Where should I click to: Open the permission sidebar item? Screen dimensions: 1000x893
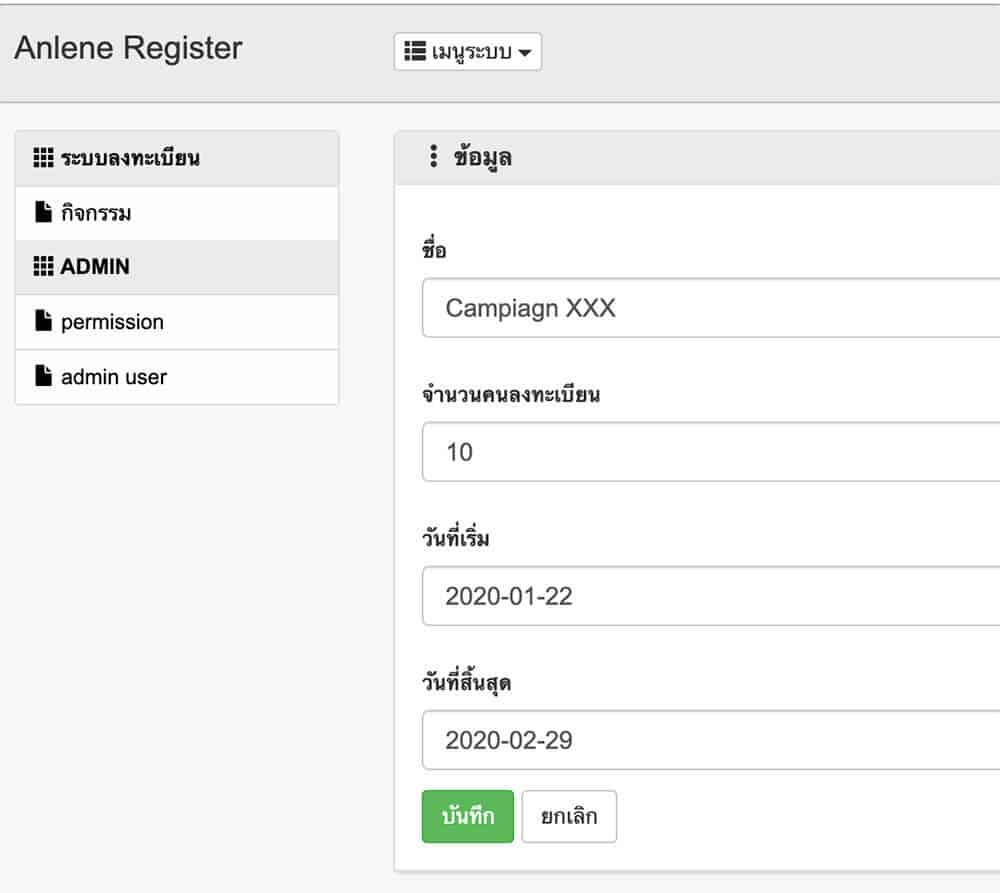tap(177, 322)
